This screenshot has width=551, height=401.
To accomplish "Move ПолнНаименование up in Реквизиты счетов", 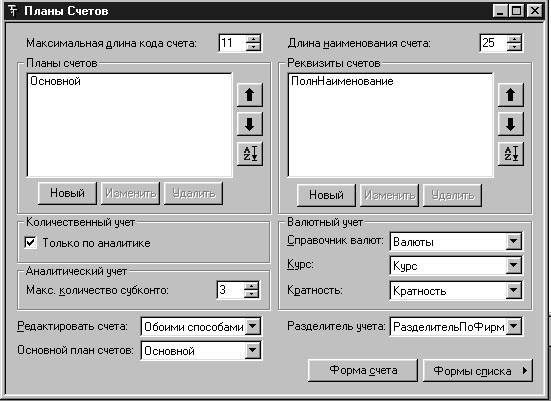I will pyautogui.click(x=511, y=95).
